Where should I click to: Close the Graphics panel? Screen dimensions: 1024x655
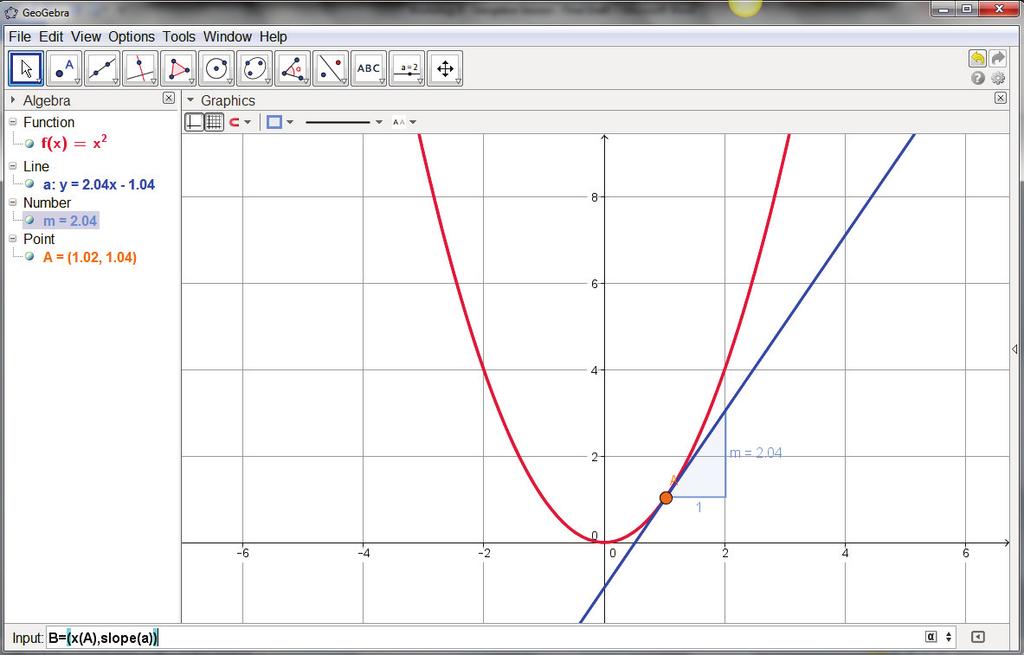[1000, 98]
